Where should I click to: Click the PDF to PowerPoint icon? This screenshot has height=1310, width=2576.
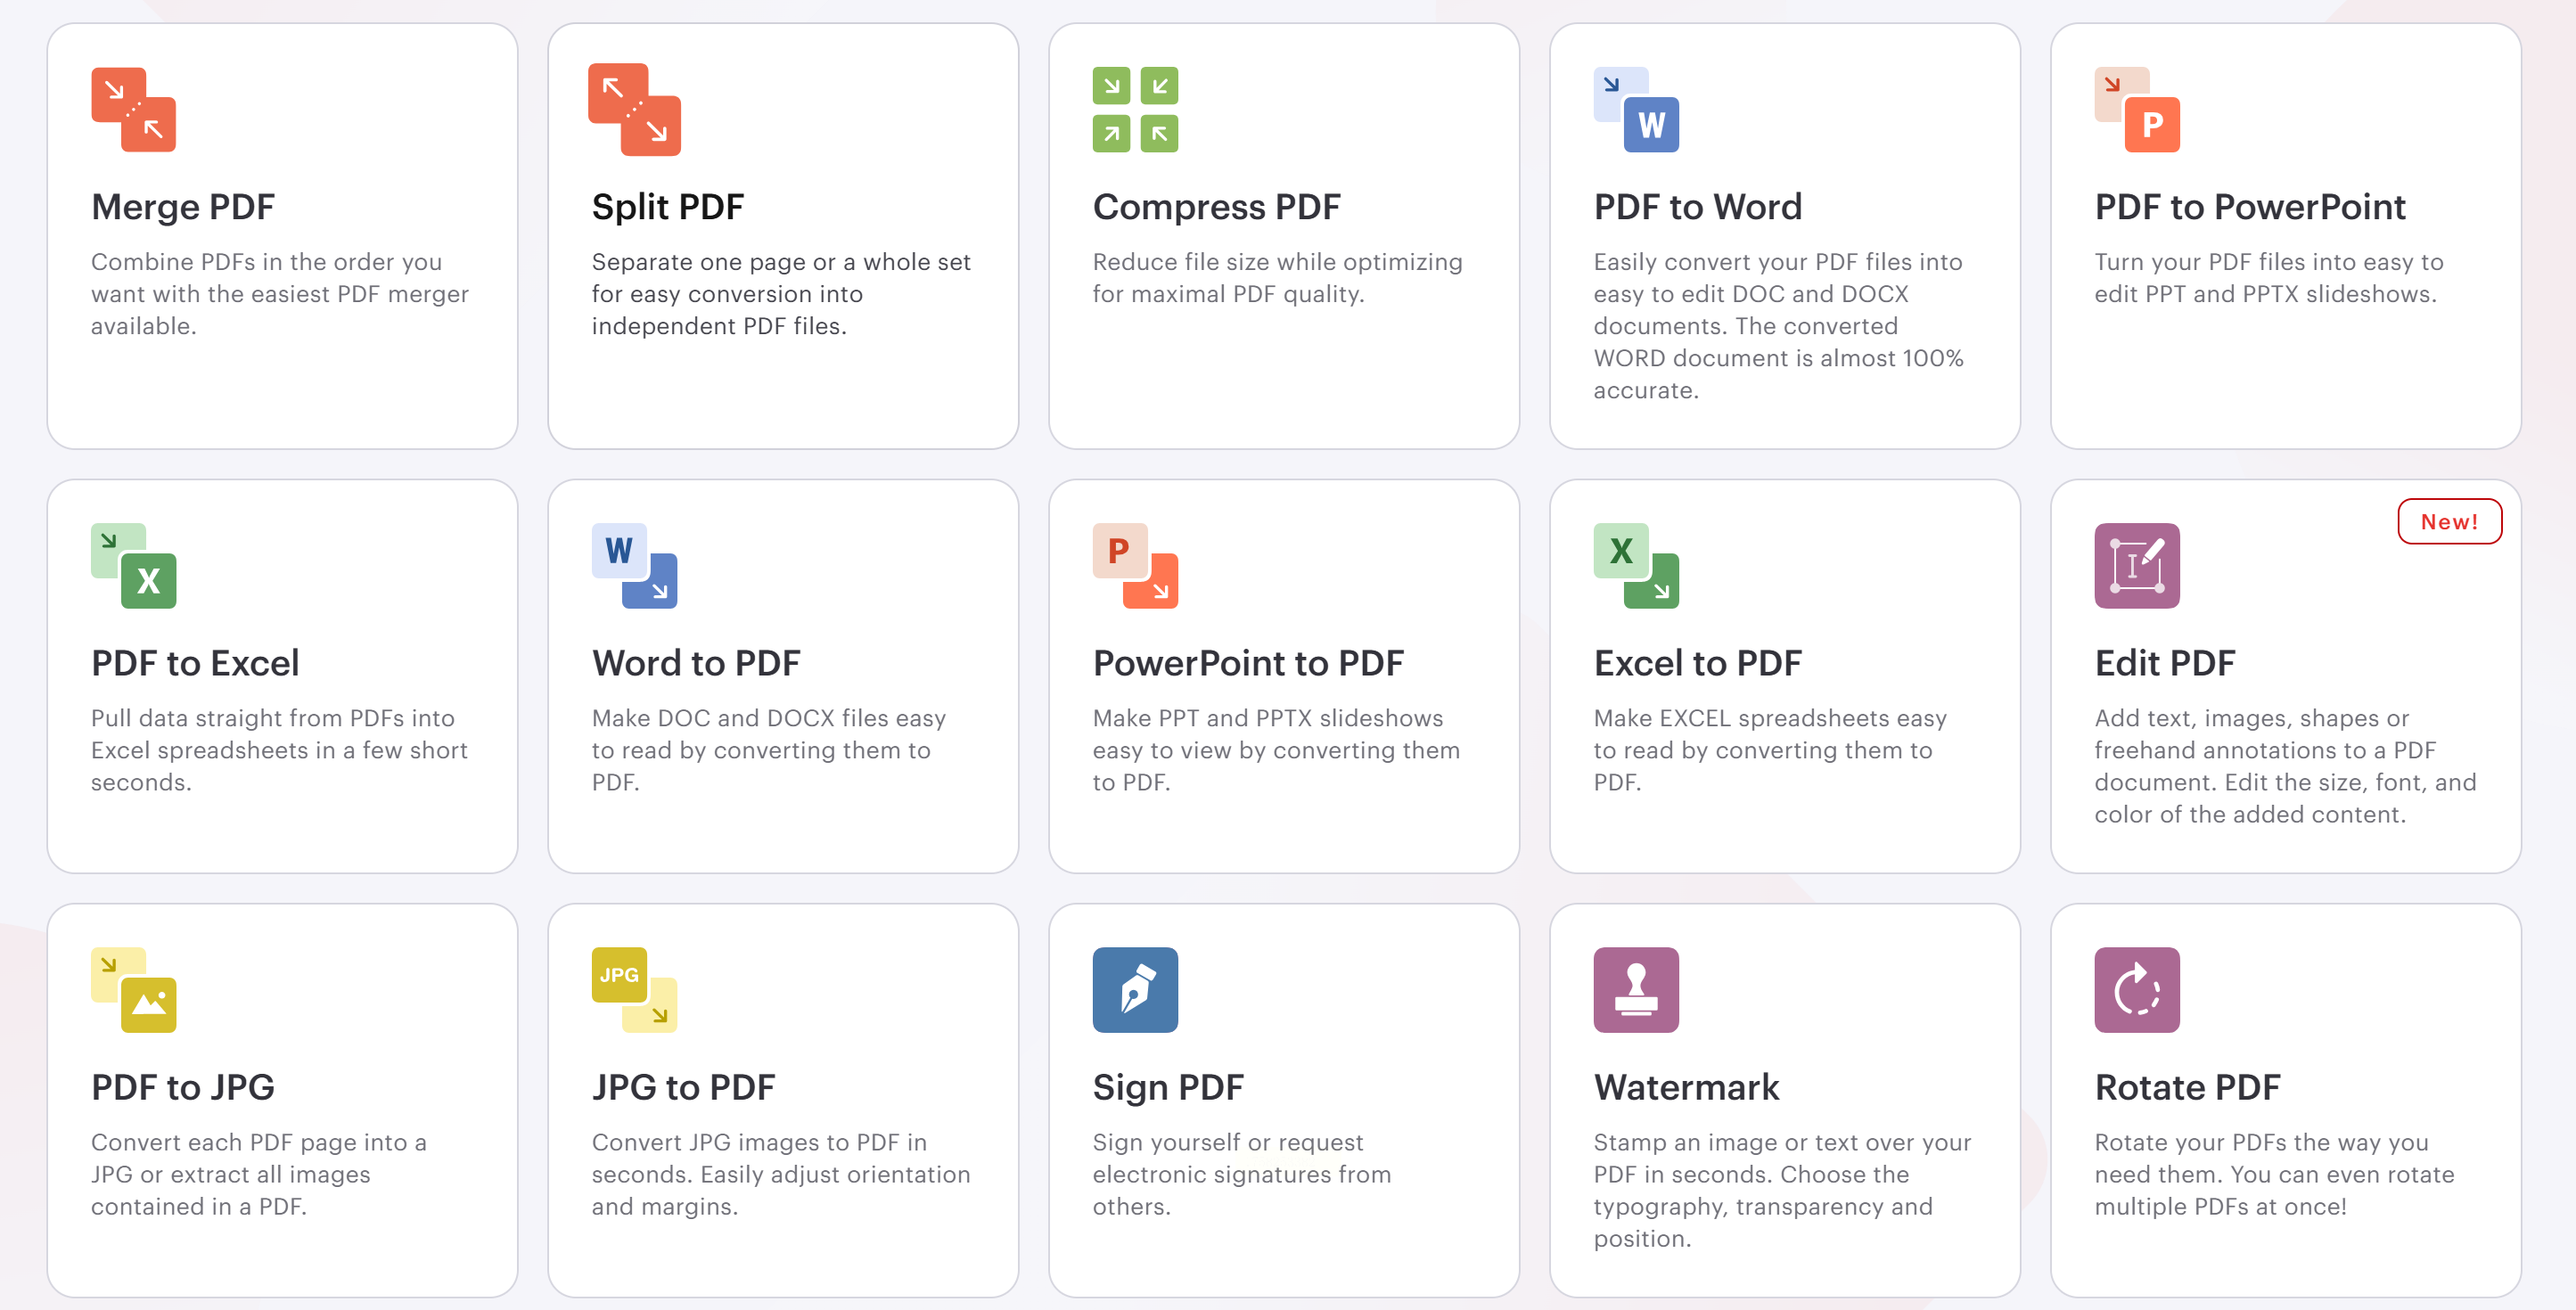[x=2137, y=110]
